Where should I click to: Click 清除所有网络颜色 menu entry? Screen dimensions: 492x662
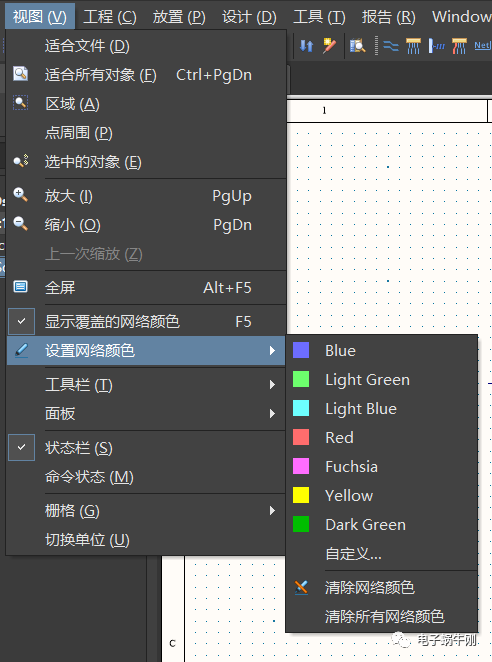click(384, 616)
